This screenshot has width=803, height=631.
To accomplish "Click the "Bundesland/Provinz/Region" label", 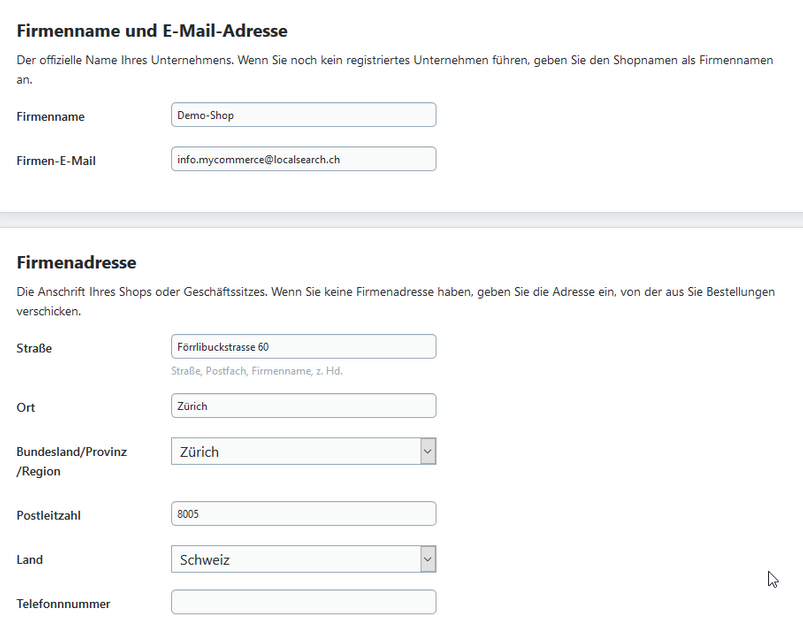I will click(x=71, y=461).
